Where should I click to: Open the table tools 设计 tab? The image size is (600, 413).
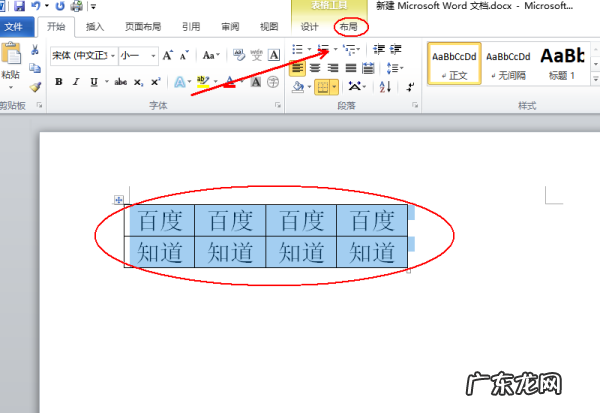tap(309, 27)
